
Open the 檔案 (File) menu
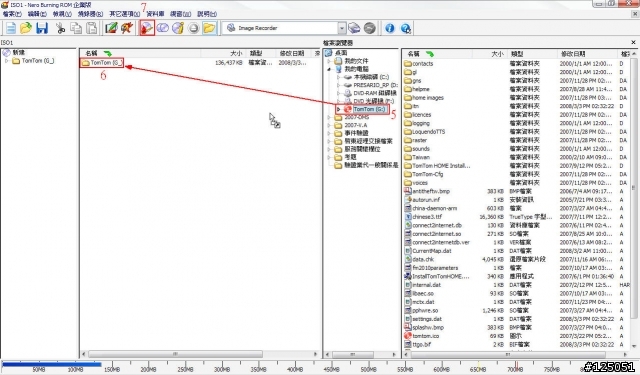click(12, 14)
